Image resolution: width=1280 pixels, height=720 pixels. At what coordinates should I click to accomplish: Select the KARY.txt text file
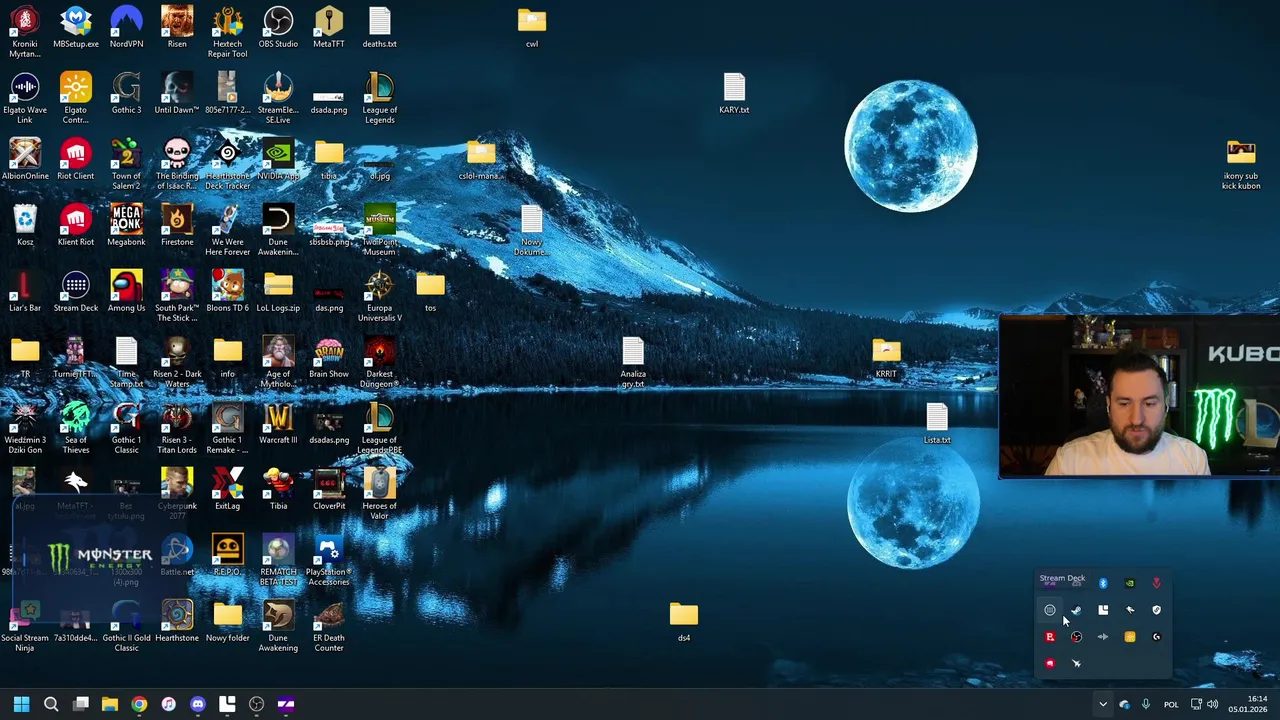[x=734, y=93]
